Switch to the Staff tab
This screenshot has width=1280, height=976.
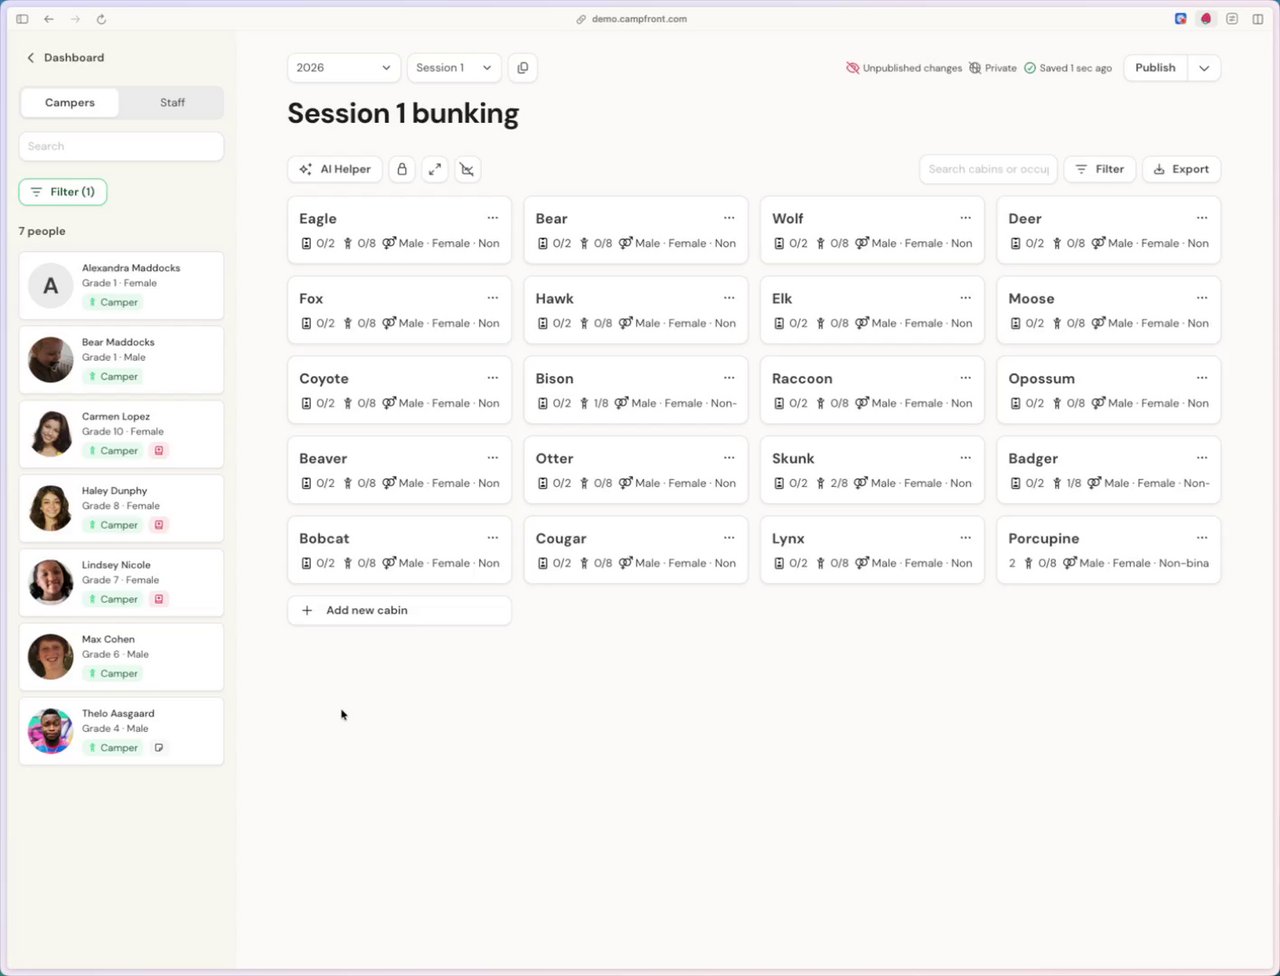pyautogui.click(x=172, y=103)
